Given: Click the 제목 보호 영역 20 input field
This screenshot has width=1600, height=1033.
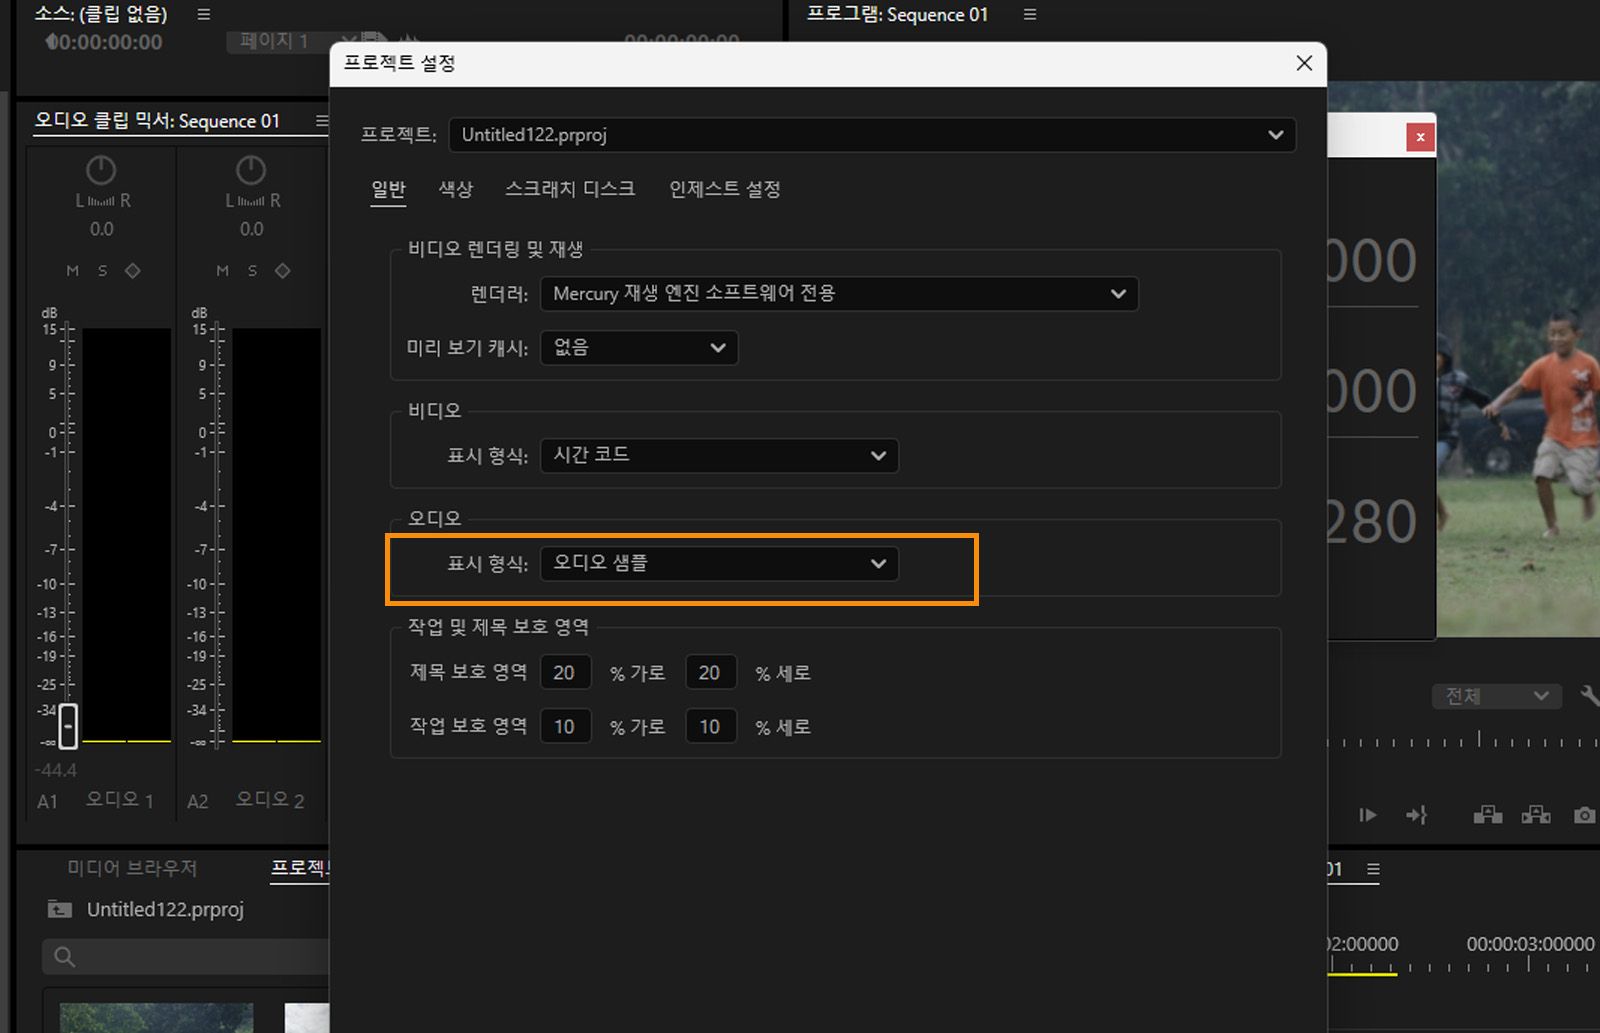Looking at the screenshot, I should click(565, 672).
